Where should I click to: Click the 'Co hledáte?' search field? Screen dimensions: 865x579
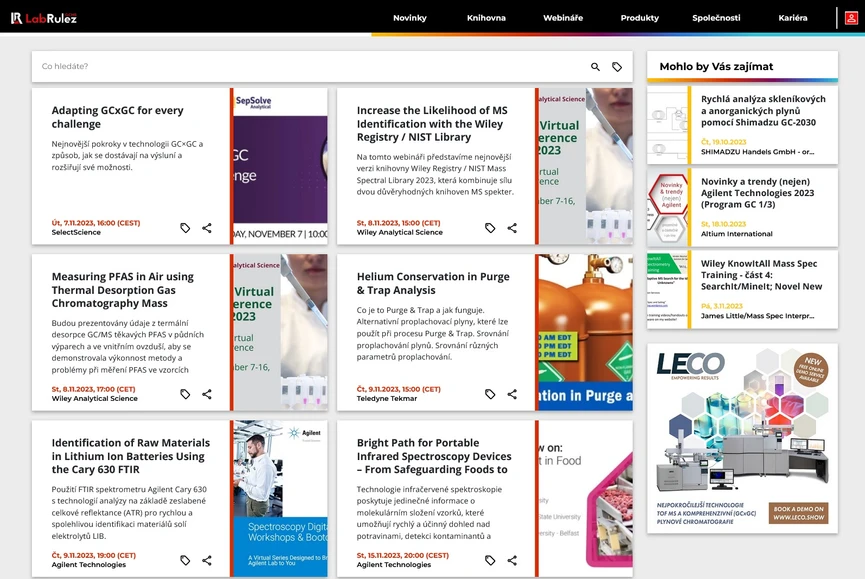(x=309, y=67)
